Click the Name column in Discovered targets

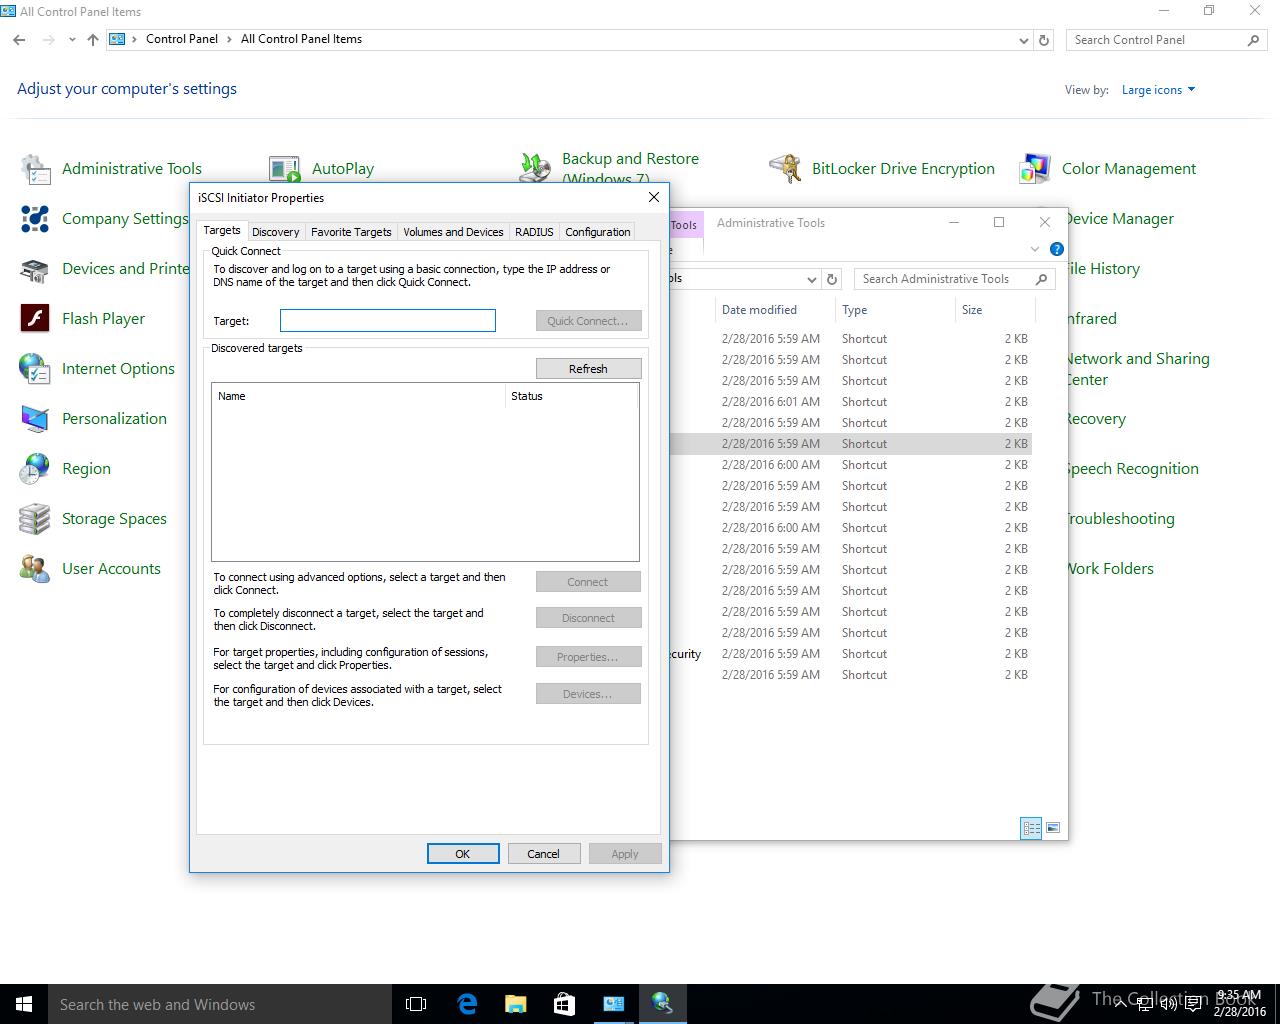pyautogui.click(x=358, y=396)
